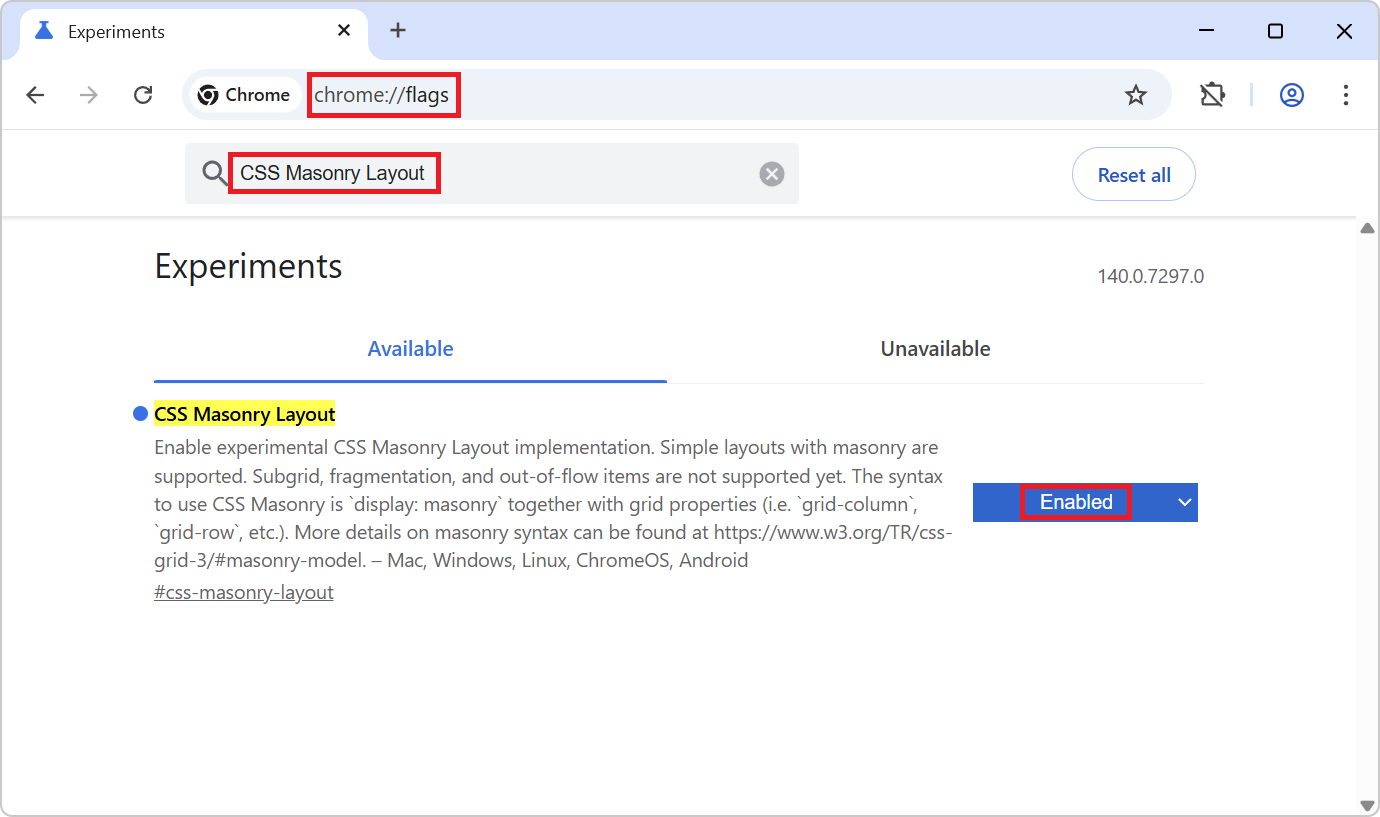Switch to the Unavailable tab

(935, 348)
